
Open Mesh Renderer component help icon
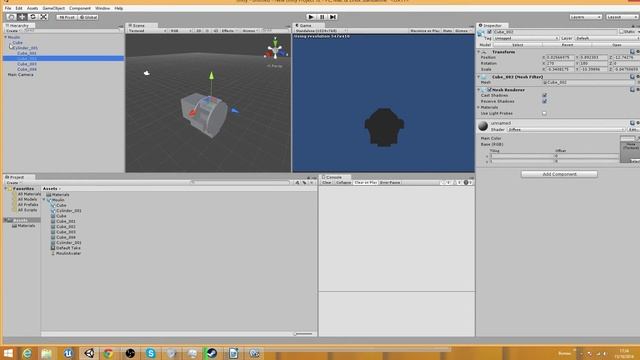click(632, 90)
